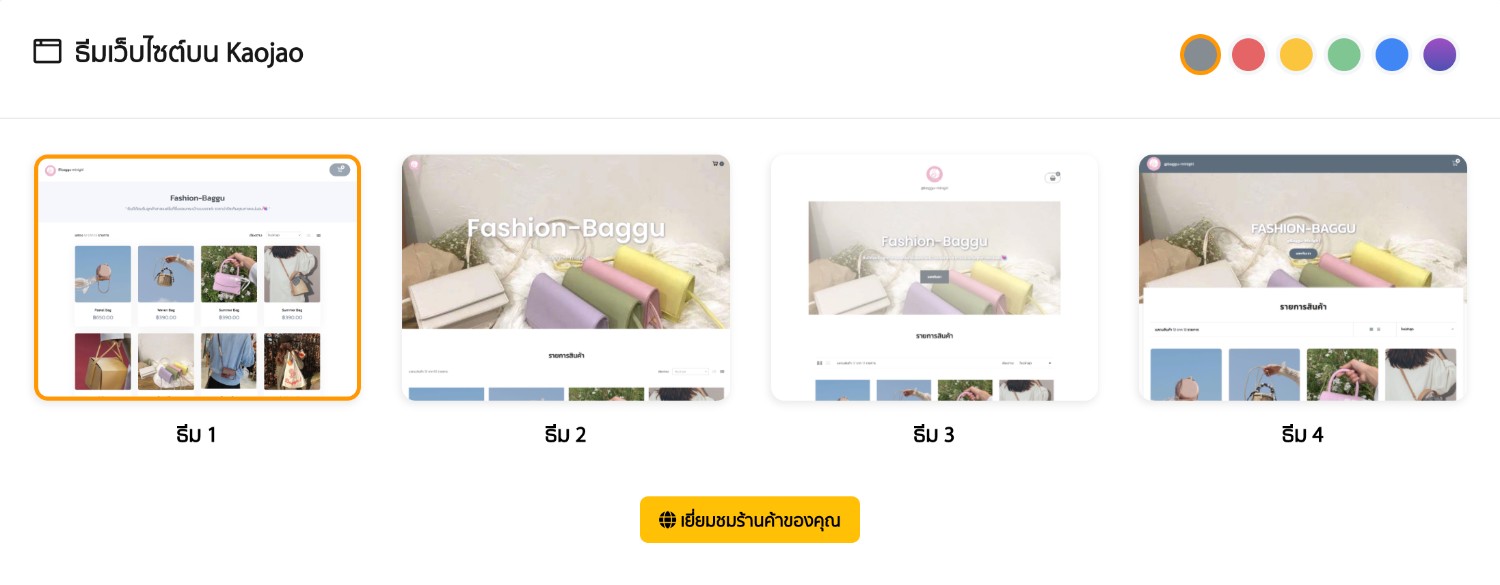Click the ธีม 1 label
Image resolution: width=1500 pixels, height=585 pixels.
coord(195,434)
